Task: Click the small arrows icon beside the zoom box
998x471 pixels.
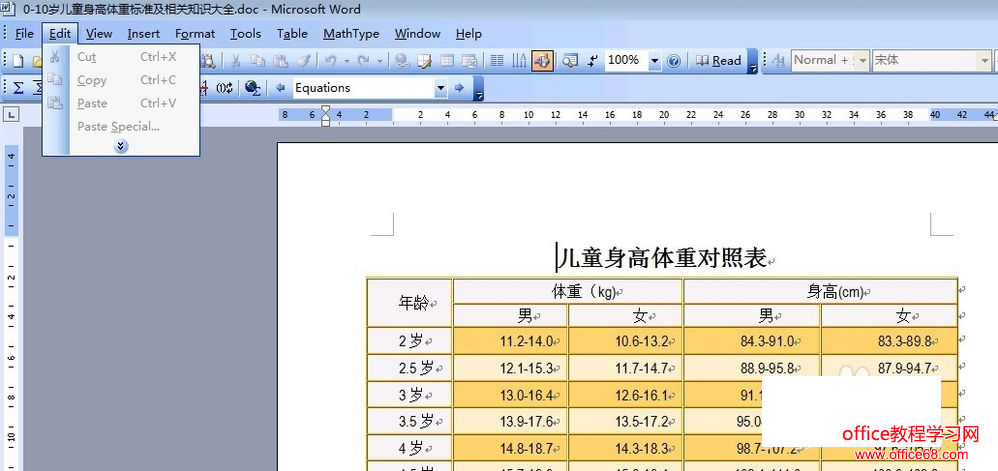Action: tap(593, 61)
